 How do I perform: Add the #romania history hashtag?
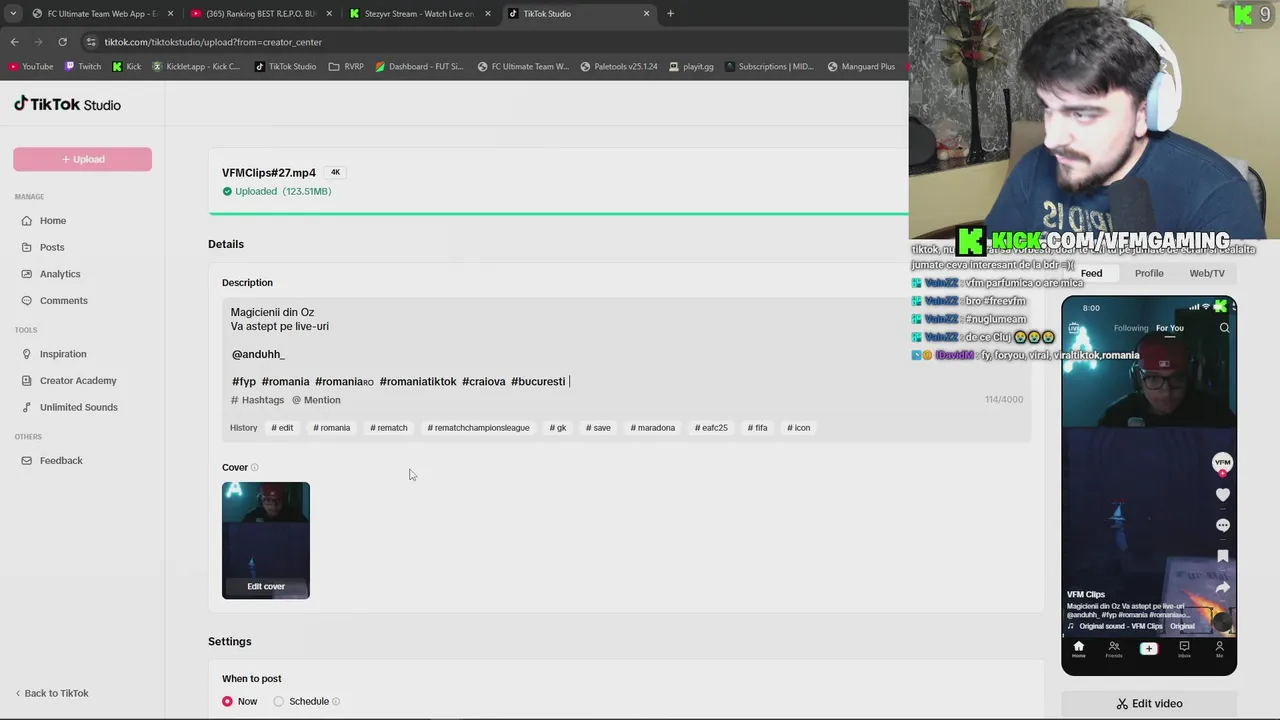click(x=331, y=428)
